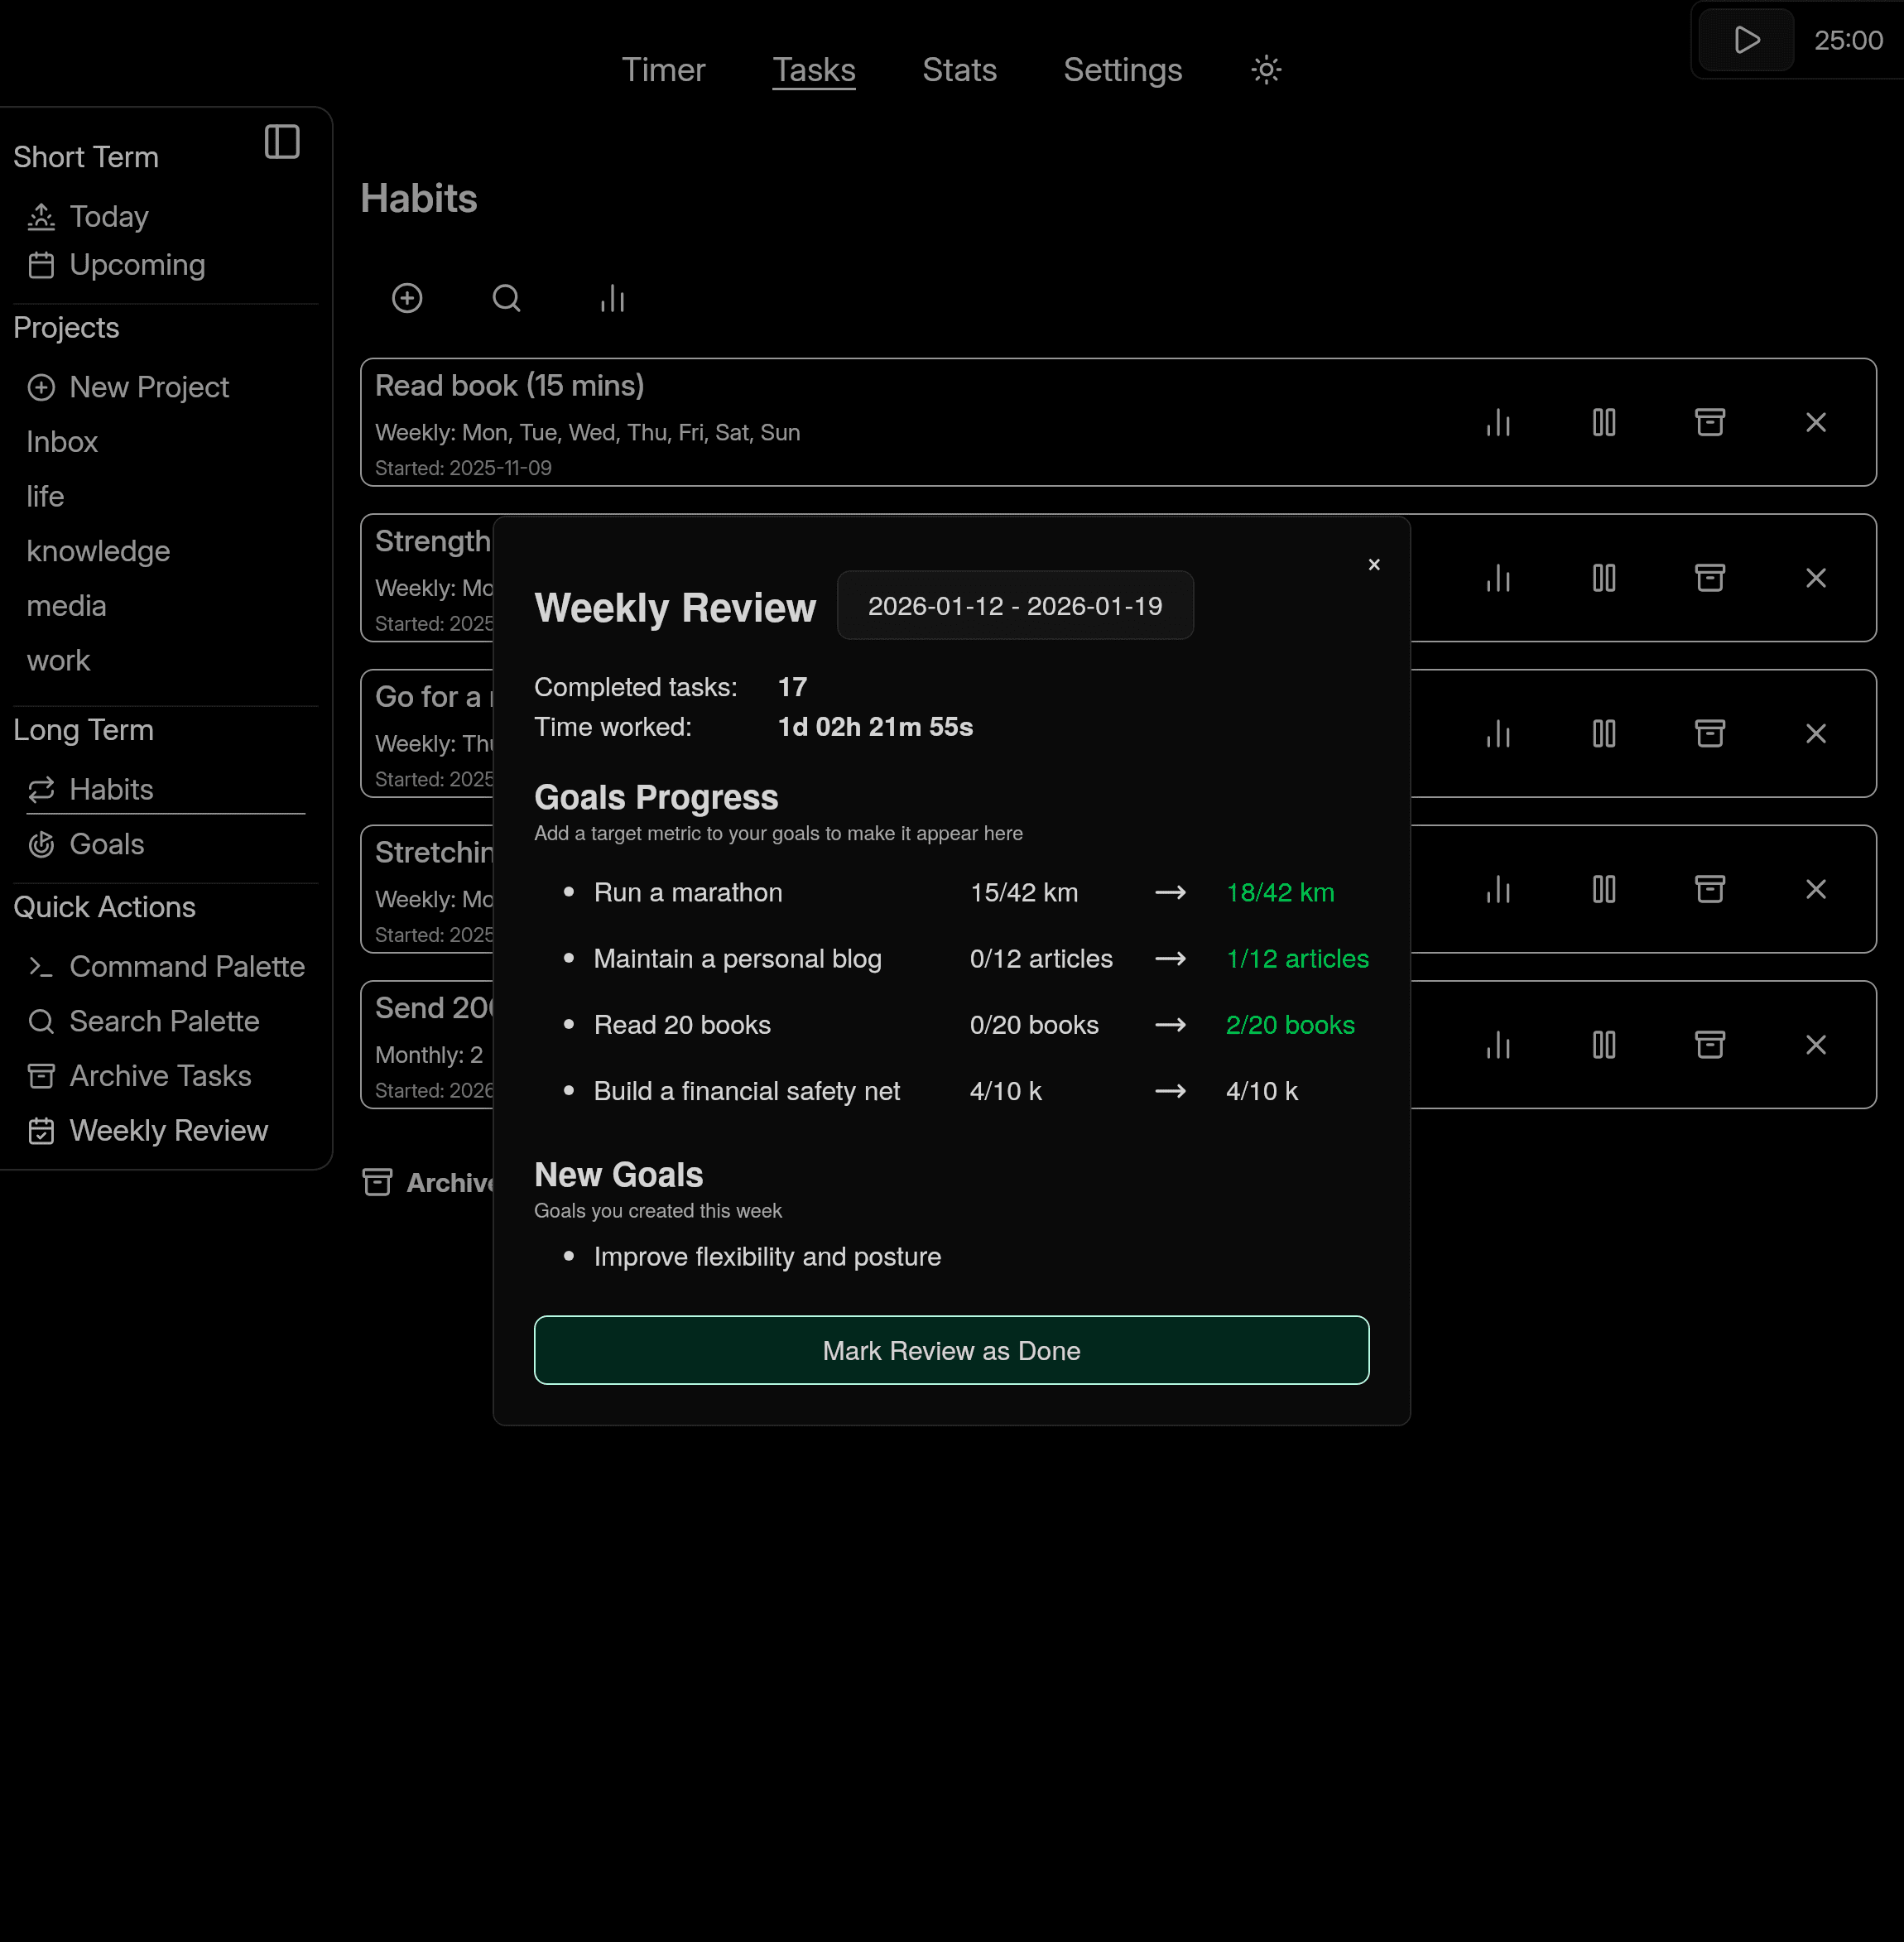Pause the Stretching habit
The height and width of the screenshot is (1942, 1904).
pyautogui.click(x=1603, y=888)
